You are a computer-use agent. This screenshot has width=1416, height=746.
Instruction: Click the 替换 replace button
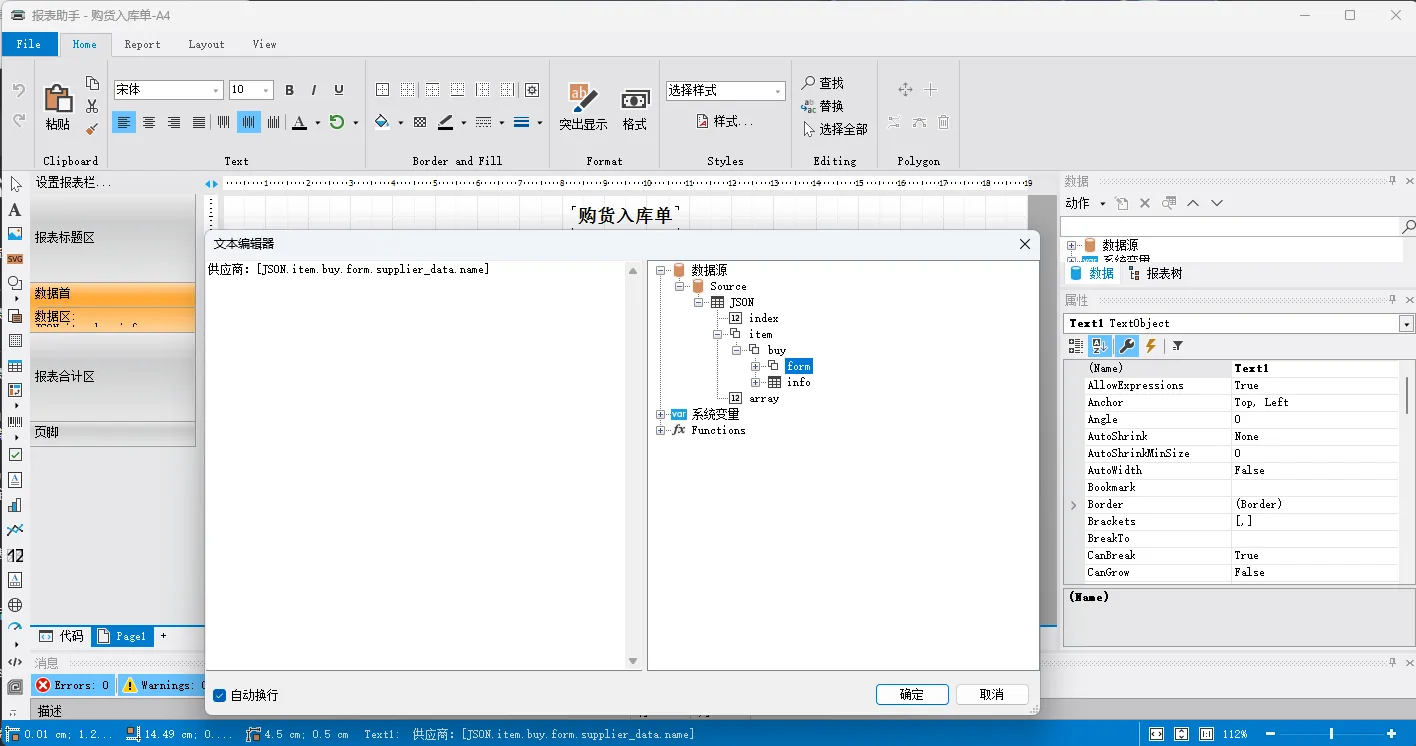(823, 106)
